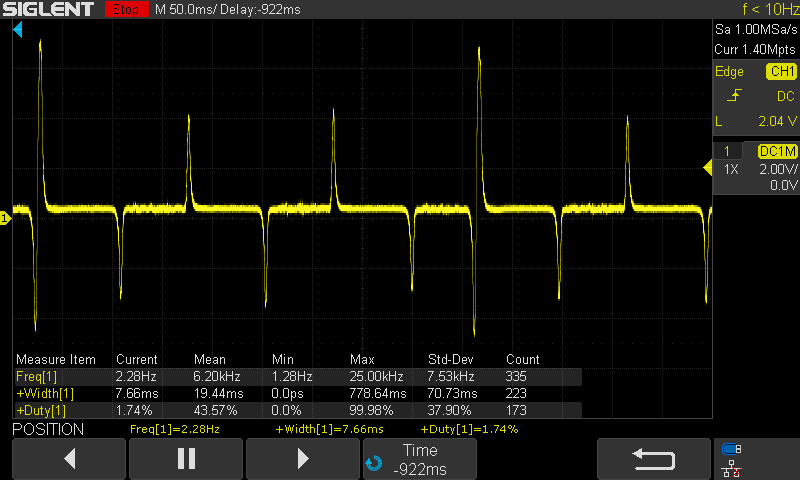Click the Delay:-922ms readout at top
800x480 pixels.
(260, 9)
